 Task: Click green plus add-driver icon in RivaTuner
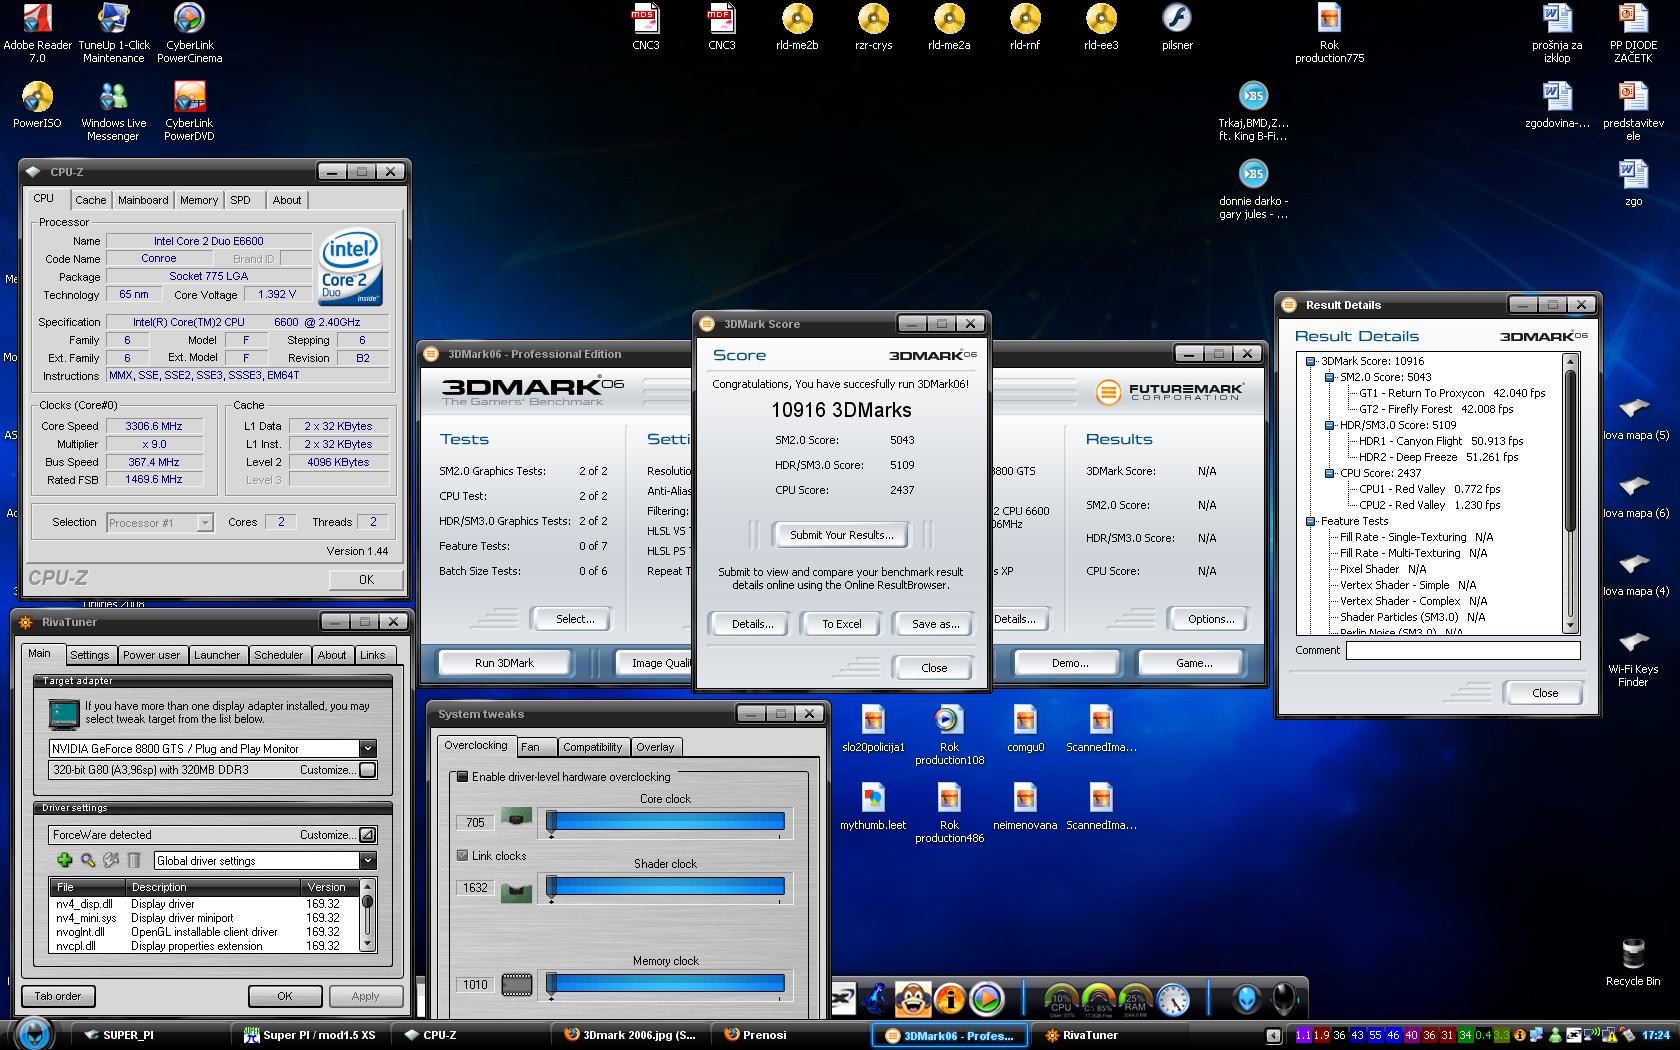point(65,860)
